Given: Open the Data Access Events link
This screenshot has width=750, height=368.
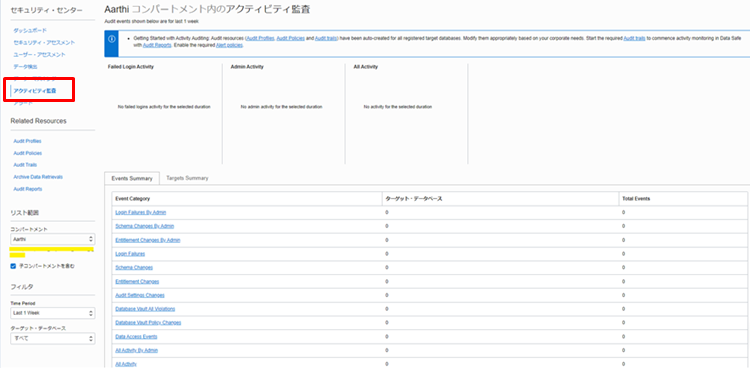Looking at the screenshot, I should (136, 337).
